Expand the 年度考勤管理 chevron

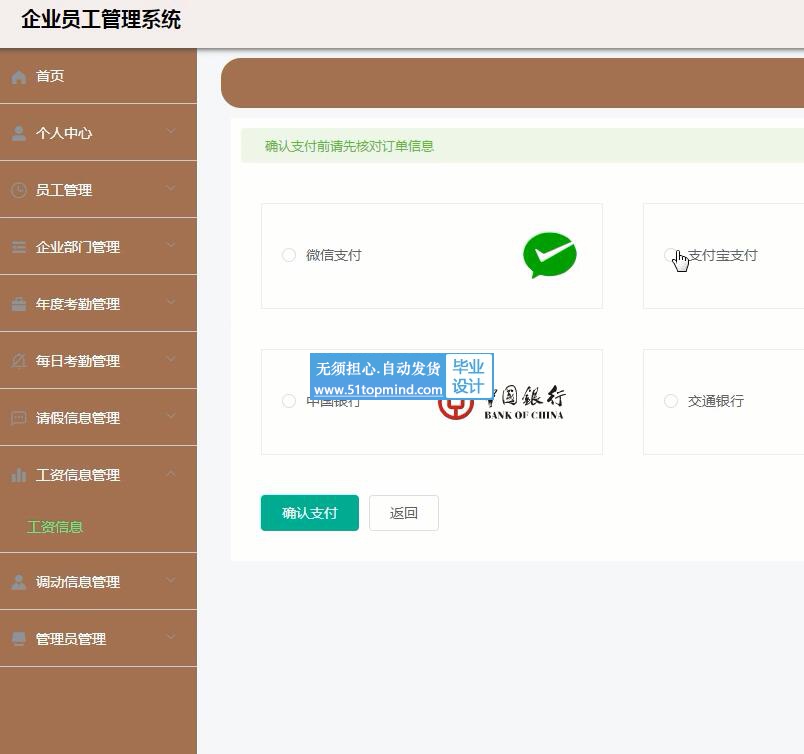pyautogui.click(x=171, y=303)
